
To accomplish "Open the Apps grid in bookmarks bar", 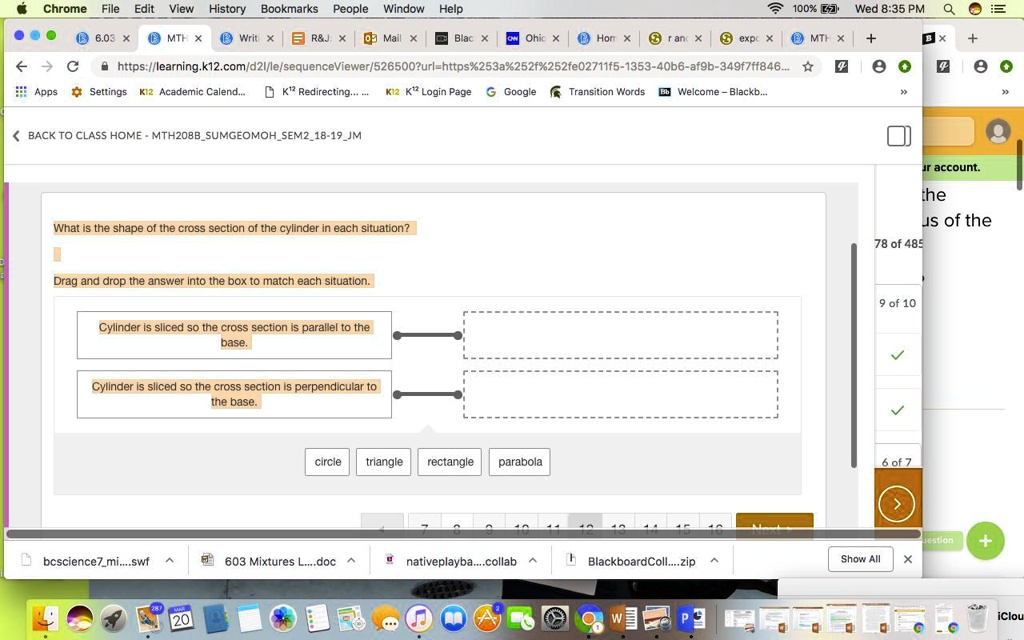I will coord(37,91).
